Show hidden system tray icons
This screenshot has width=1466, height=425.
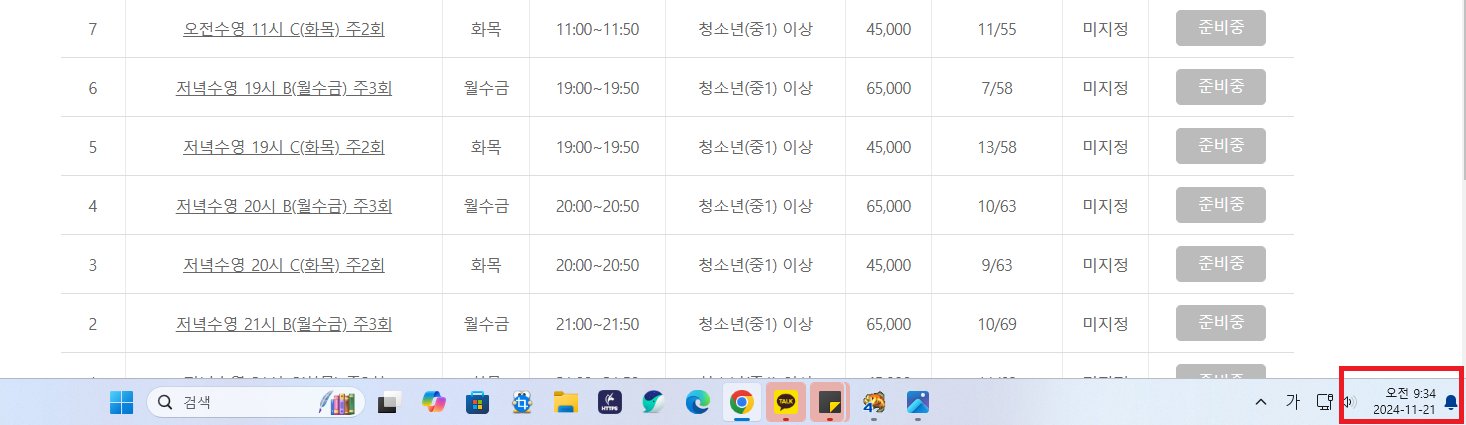[1260, 402]
